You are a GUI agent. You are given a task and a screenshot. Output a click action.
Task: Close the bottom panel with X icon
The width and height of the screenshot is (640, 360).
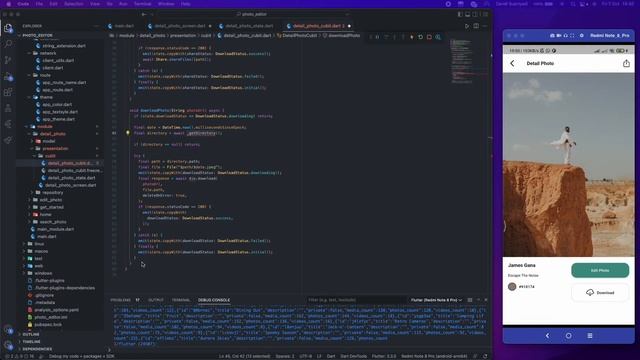pos(486,300)
